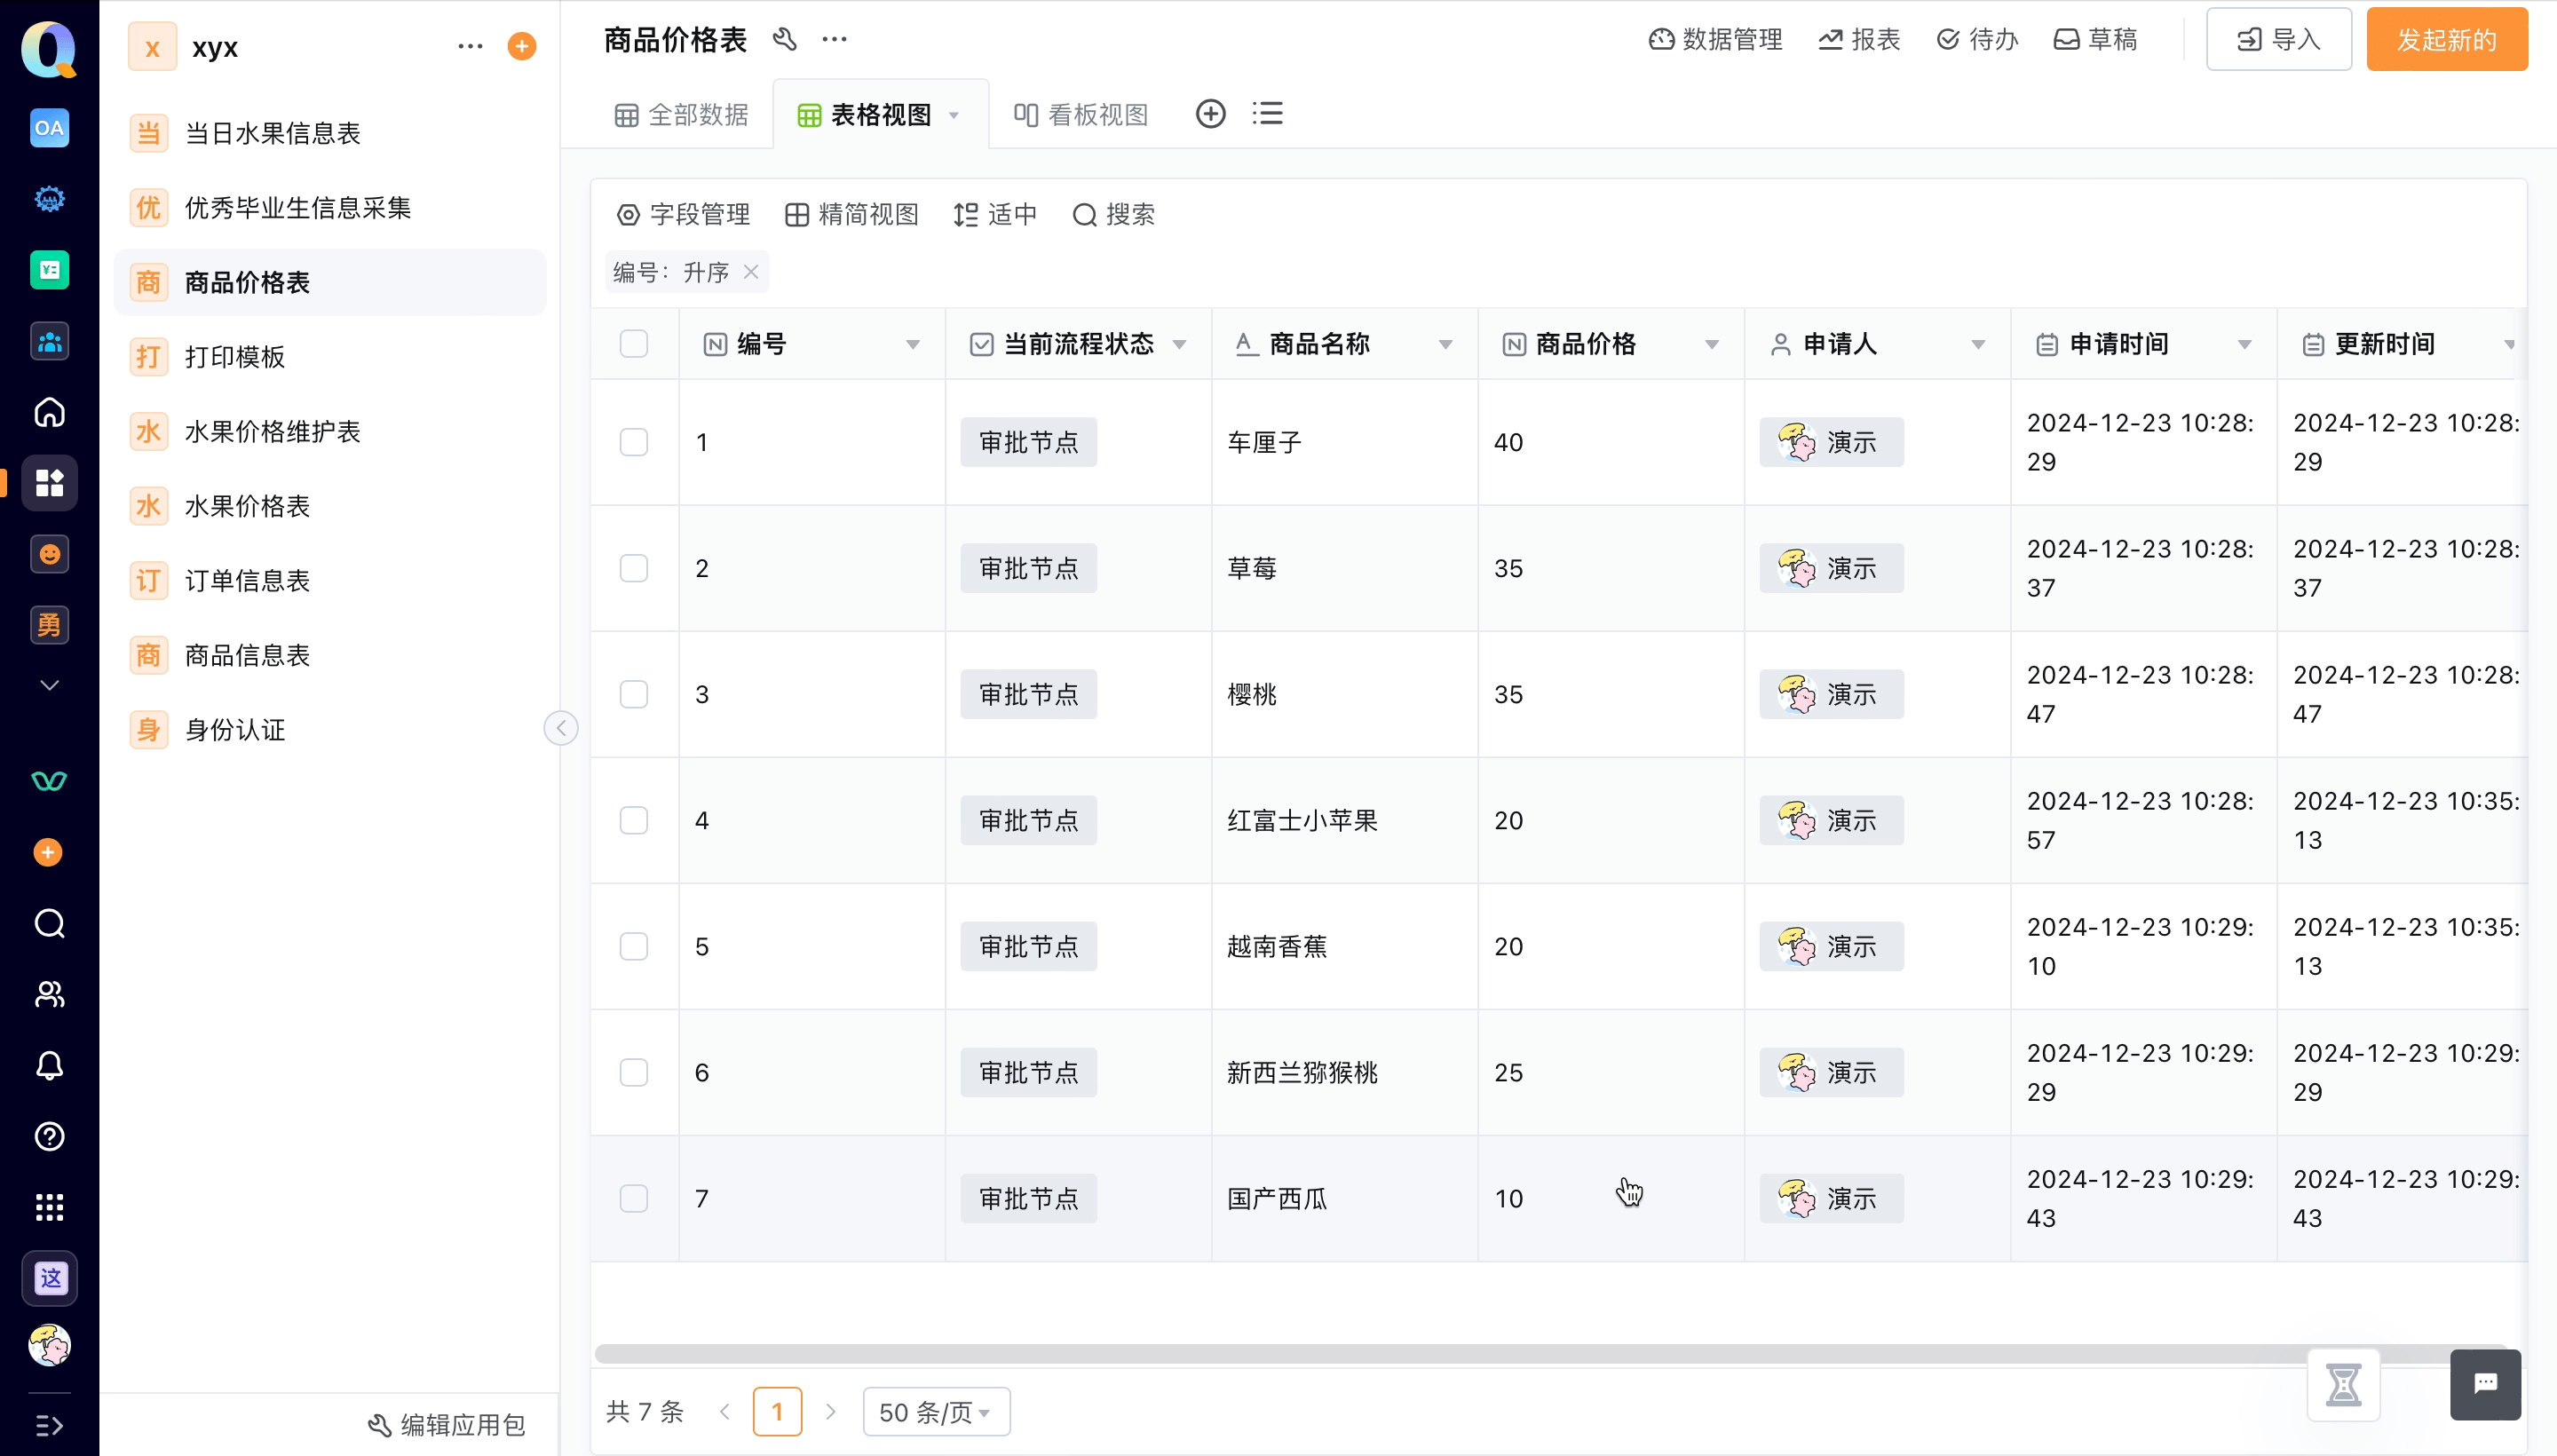Open the 商品名称 column dropdown arrow

coord(1445,345)
